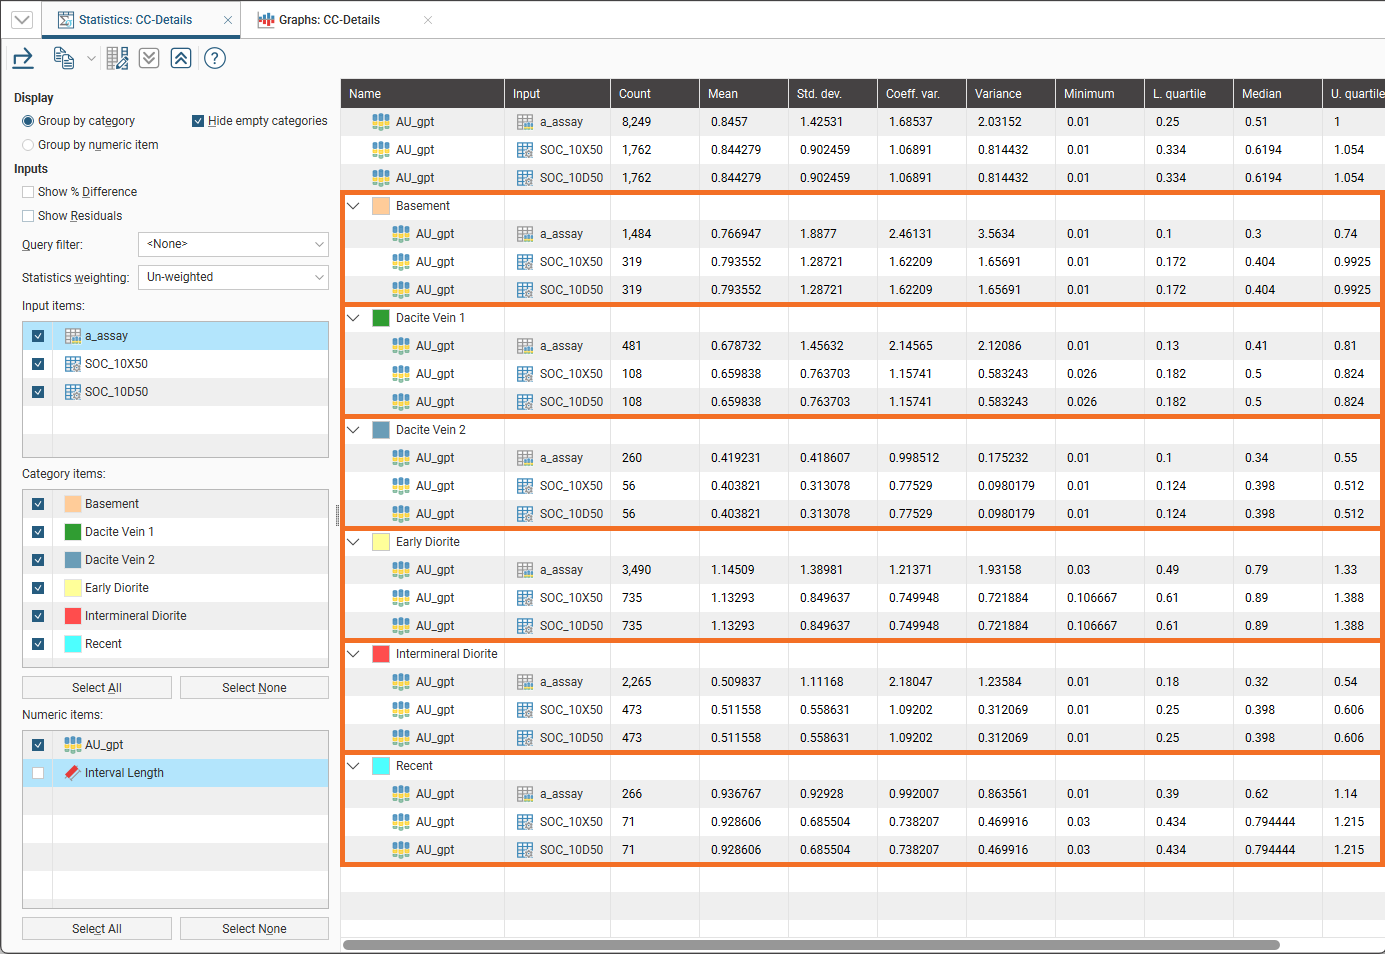Click the a_assay table icon in Input items

(x=73, y=336)
